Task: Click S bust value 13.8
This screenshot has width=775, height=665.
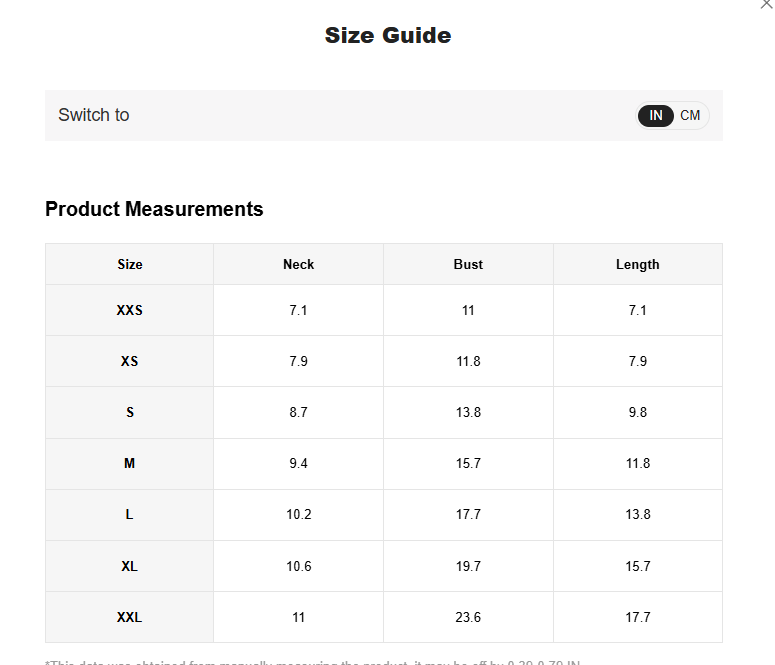Action: [x=468, y=412]
